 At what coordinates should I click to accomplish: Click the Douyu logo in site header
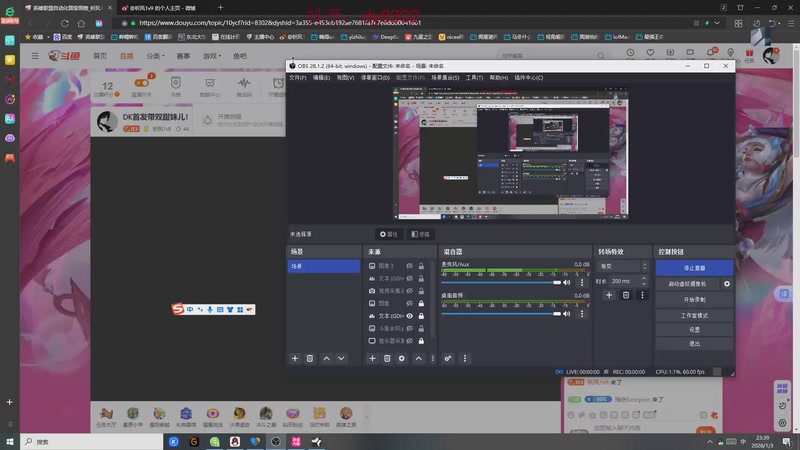point(64,56)
